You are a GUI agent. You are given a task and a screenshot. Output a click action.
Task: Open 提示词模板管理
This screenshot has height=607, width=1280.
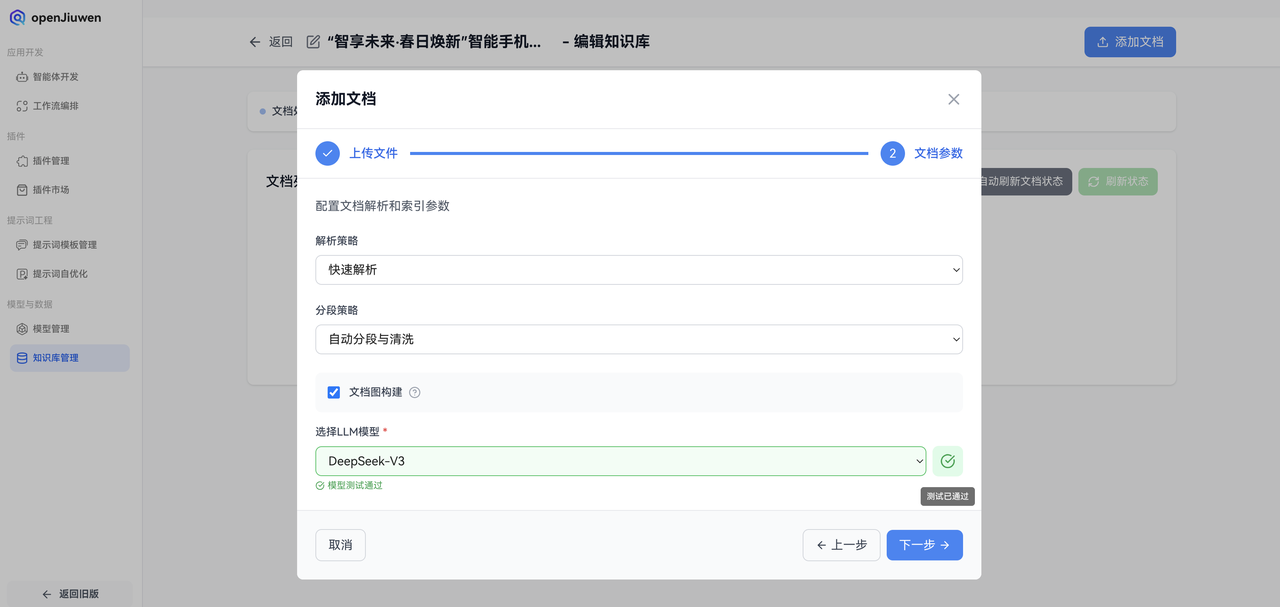(65, 244)
